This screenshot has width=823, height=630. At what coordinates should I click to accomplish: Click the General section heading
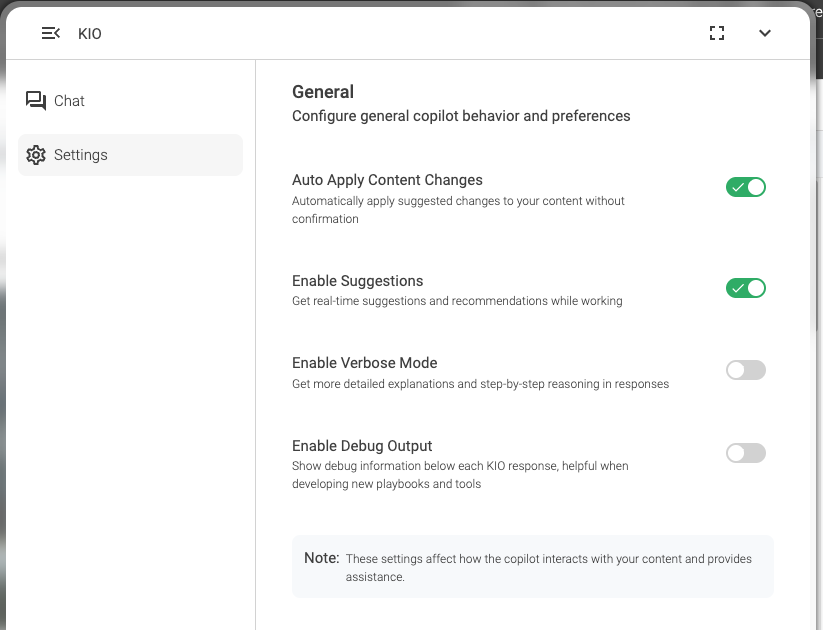point(323,92)
